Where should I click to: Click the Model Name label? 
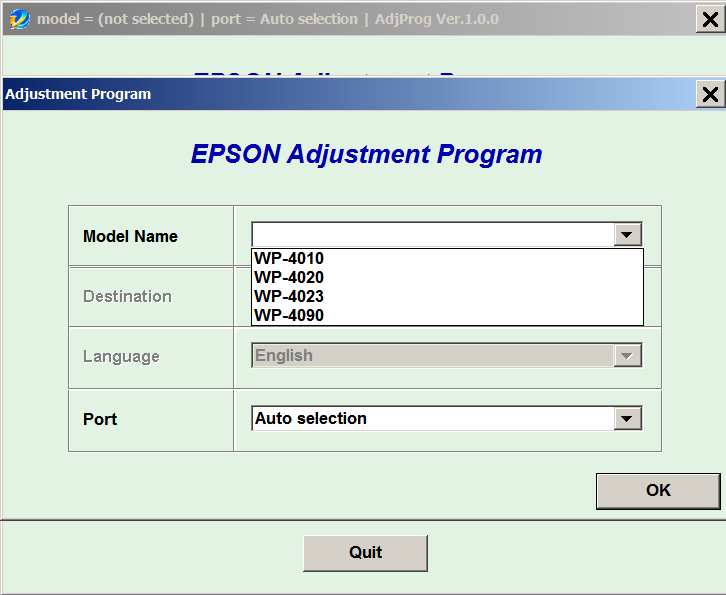(130, 236)
